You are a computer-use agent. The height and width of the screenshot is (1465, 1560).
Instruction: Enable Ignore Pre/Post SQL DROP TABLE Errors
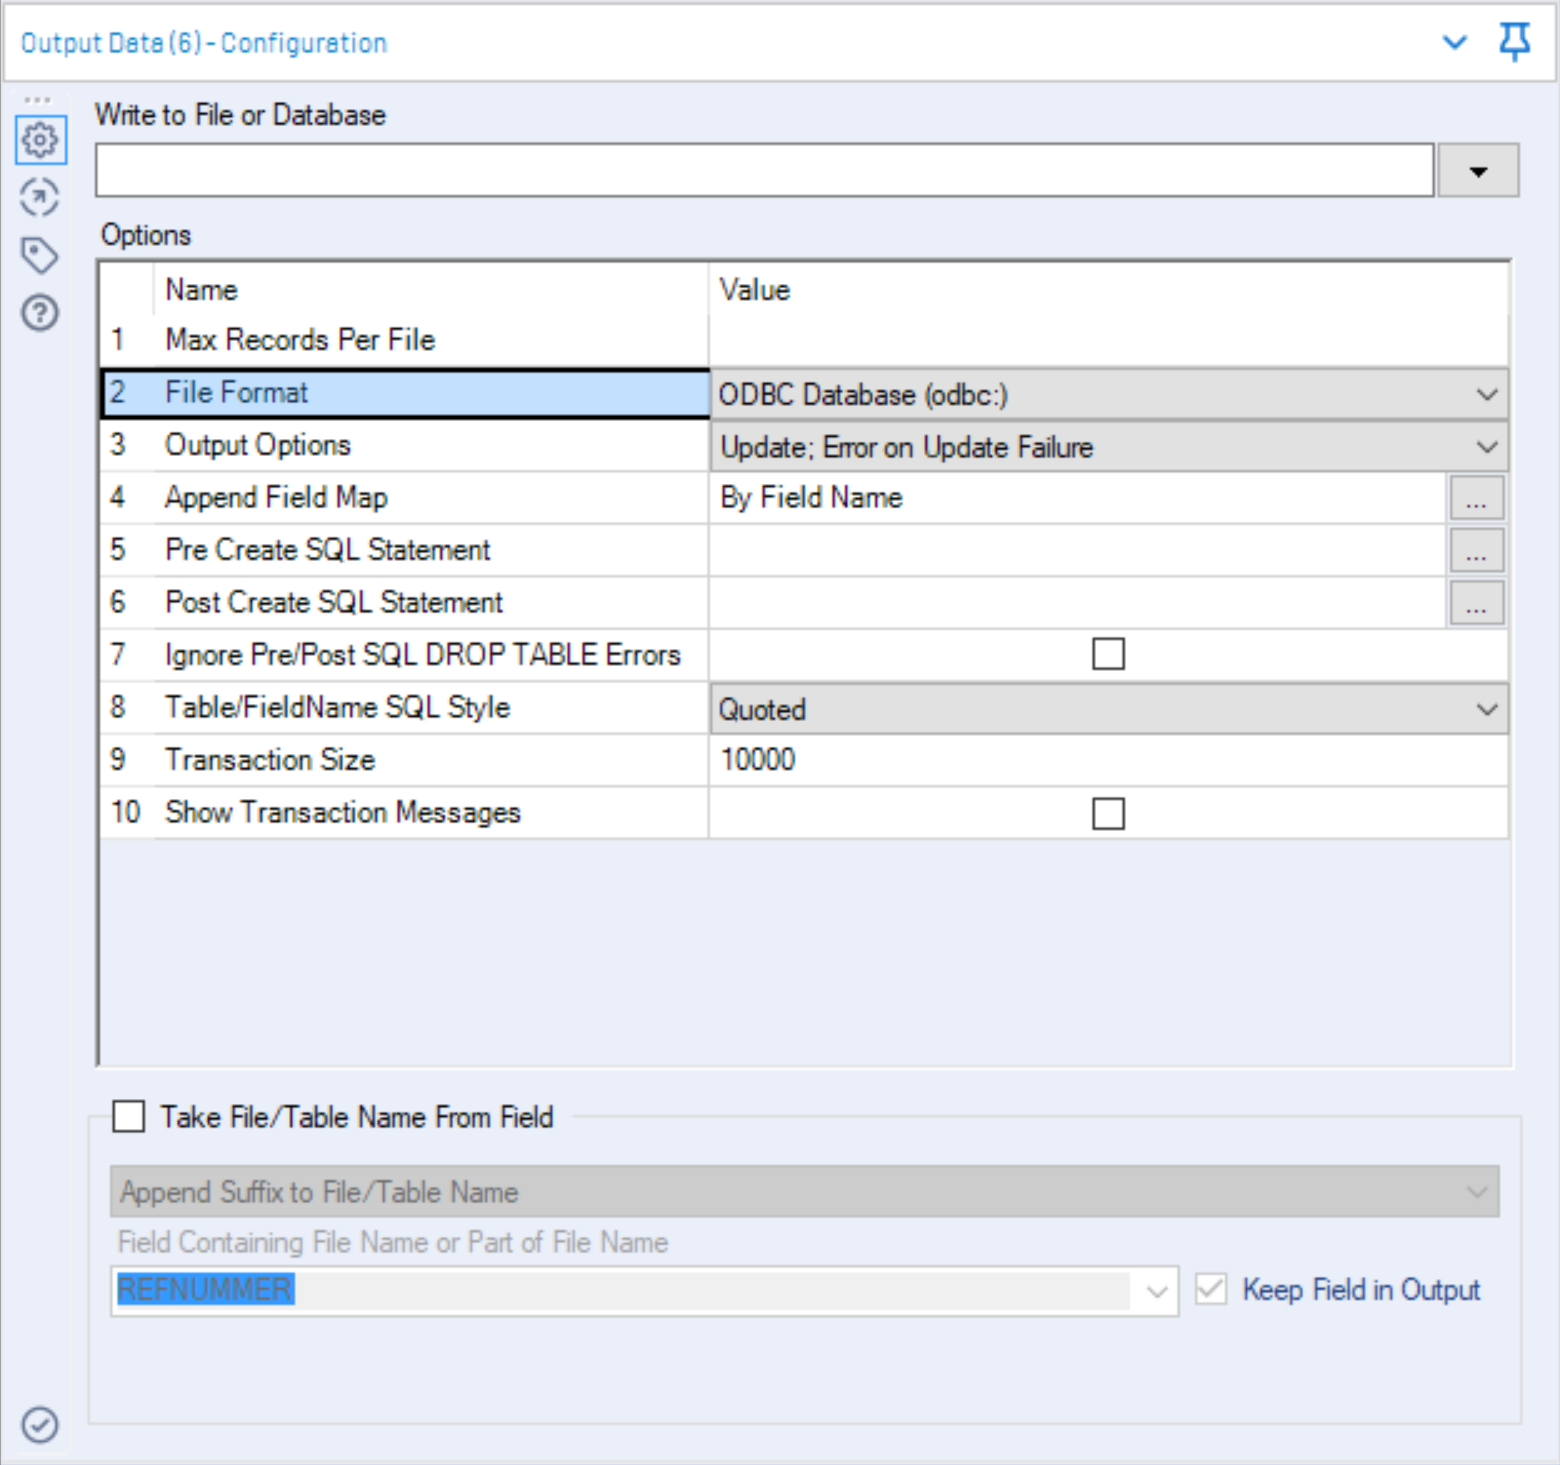point(1108,655)
